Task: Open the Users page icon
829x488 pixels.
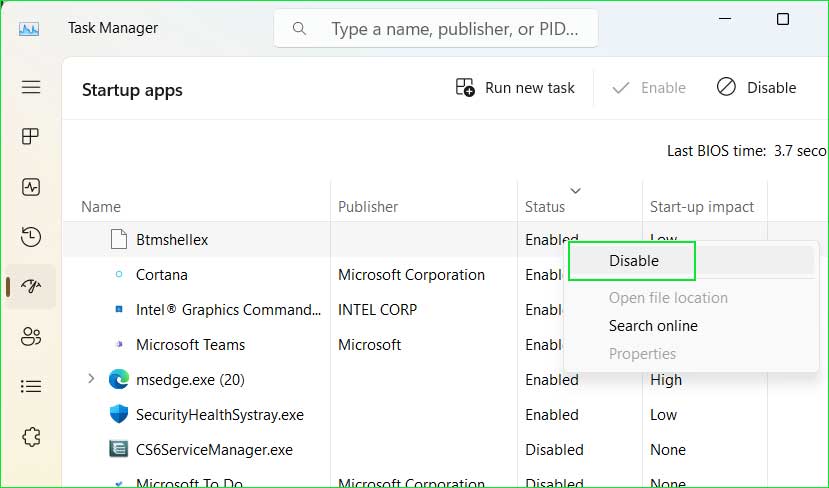Action: coord(31,336)
